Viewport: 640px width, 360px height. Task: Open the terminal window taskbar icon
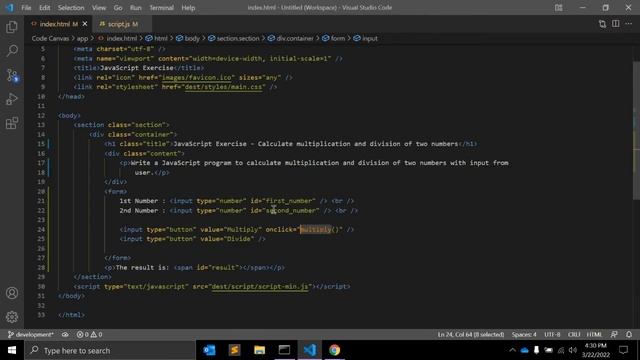(284, 350)
